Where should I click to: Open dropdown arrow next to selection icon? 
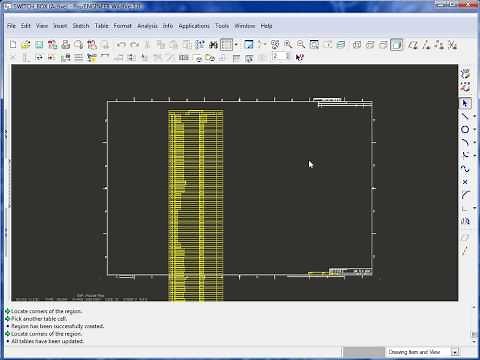[236, 44]
